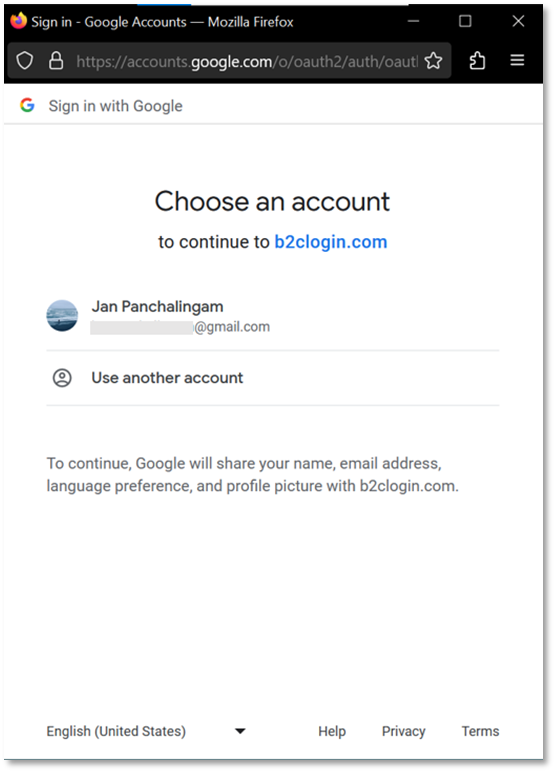Select Use another account
This screenshot has height=773, width=556.
(273, 378)
